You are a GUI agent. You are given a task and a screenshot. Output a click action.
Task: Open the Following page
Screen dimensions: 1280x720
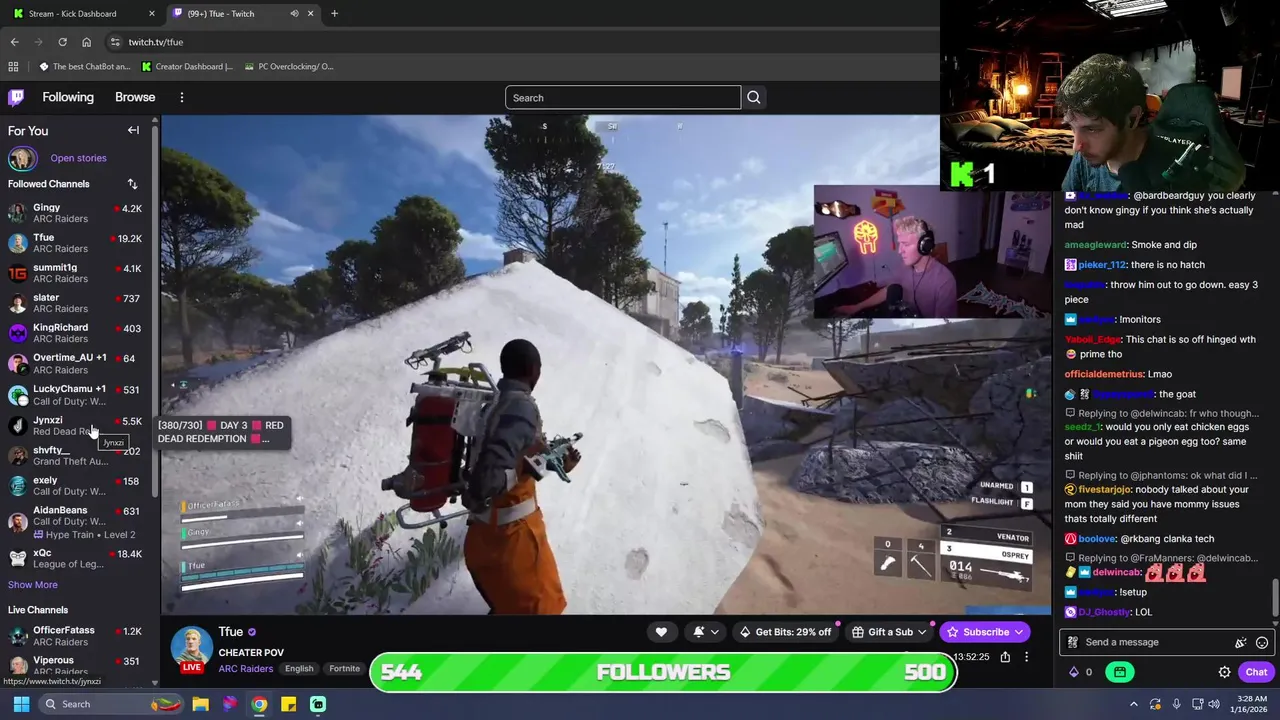[68, 97]
